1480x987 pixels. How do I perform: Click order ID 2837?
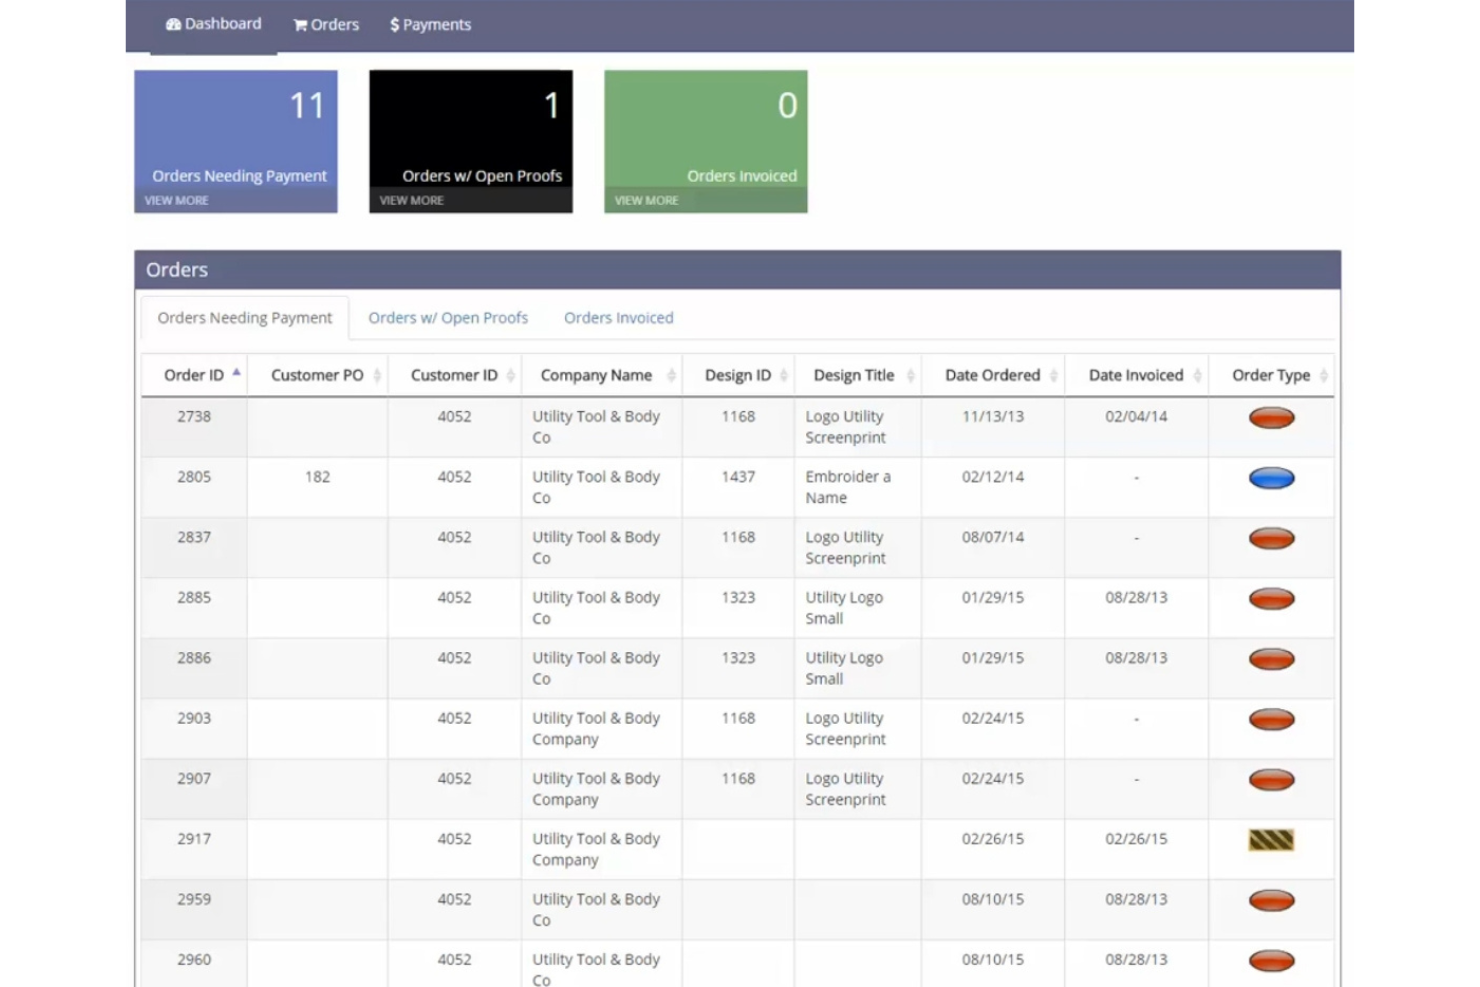194,537
